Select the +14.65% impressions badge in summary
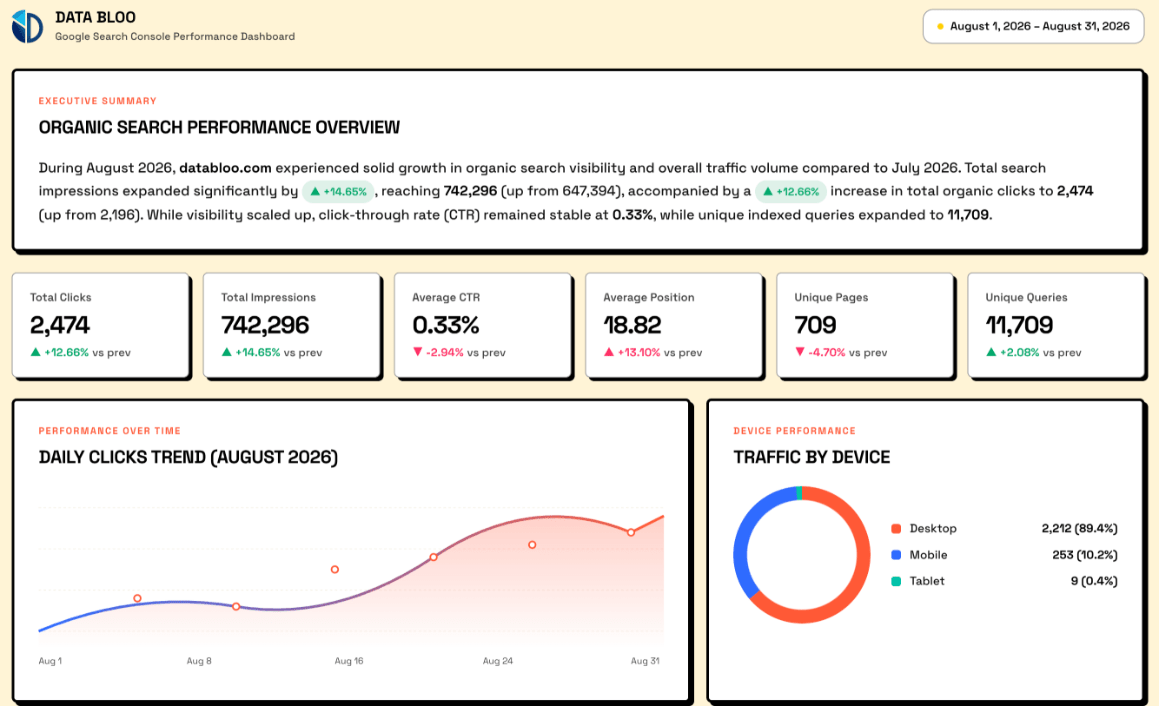The width and height of the screenshot is (1159, 706). pos(338,191)
